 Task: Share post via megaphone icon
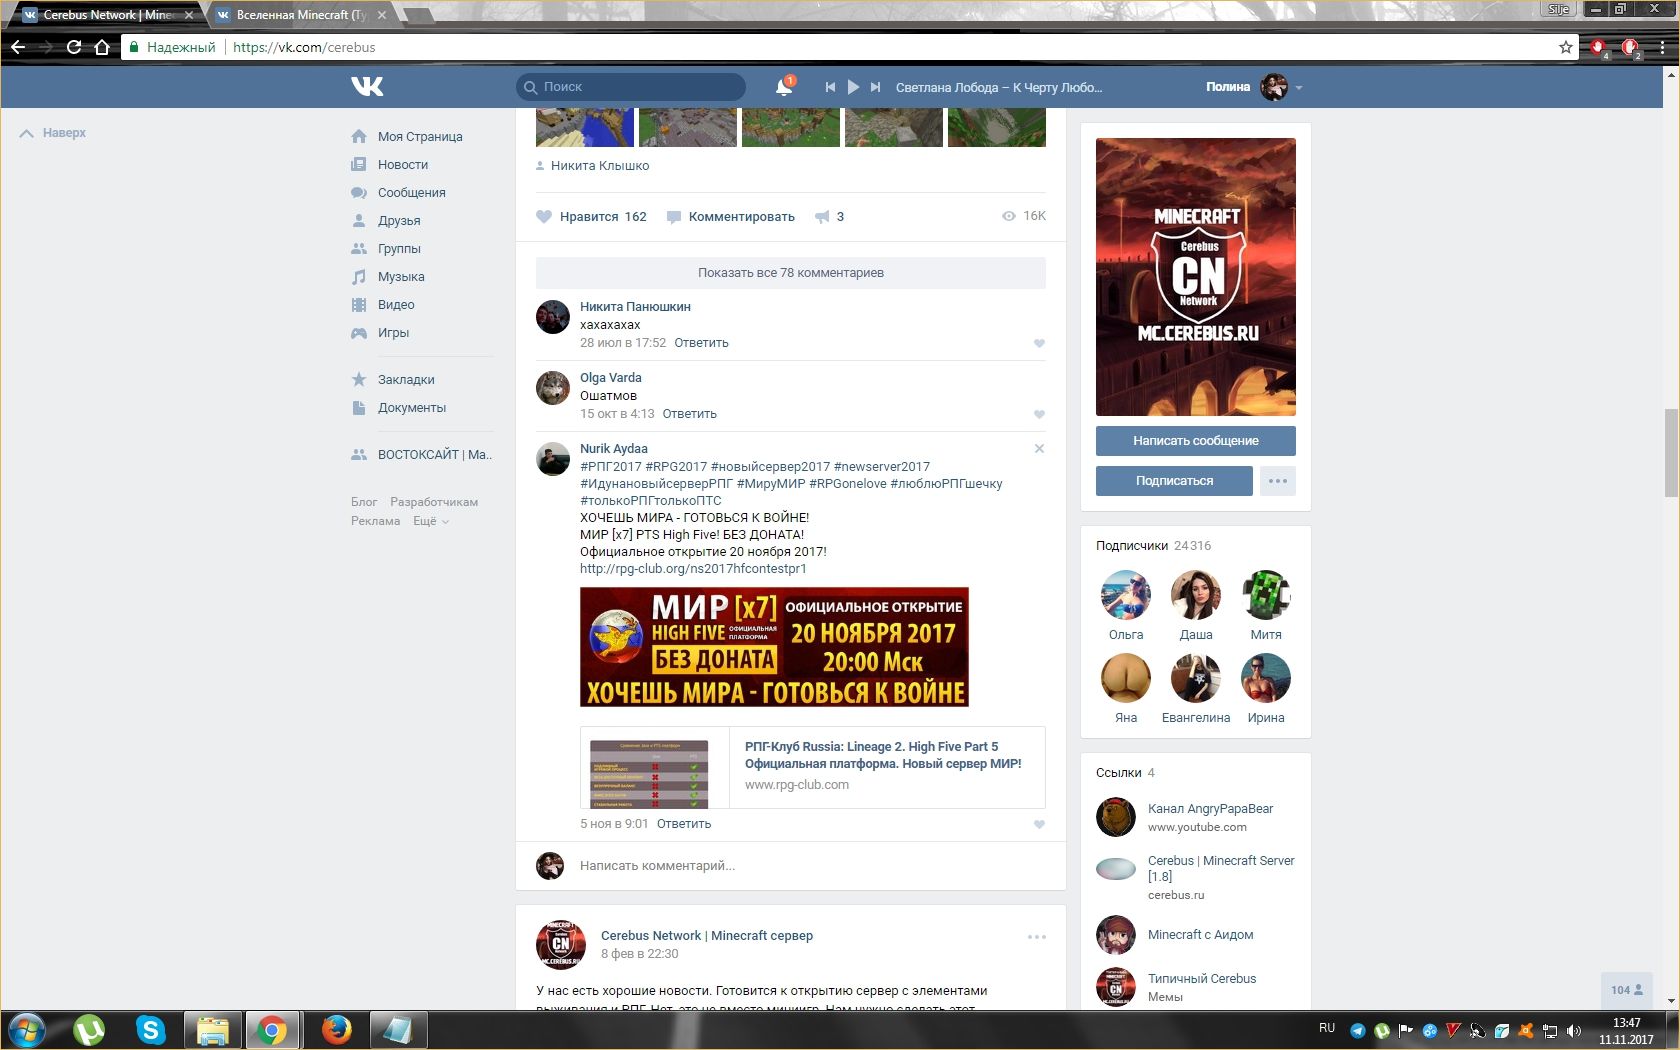coord(829,216)
